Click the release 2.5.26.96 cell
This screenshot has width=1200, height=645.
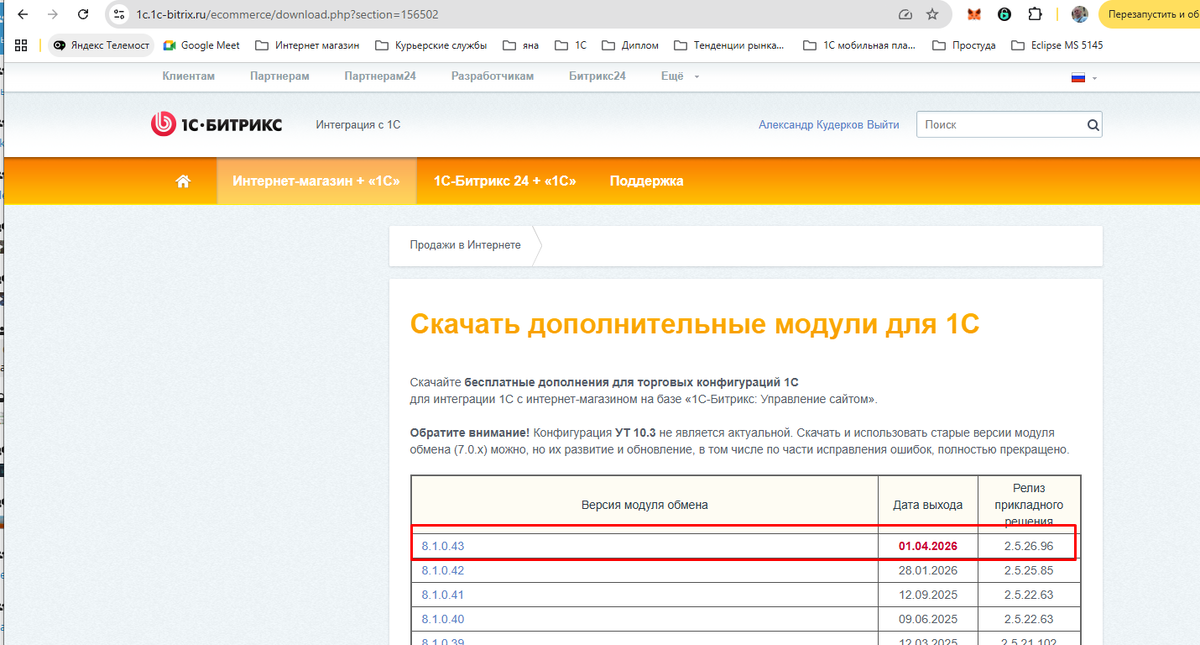1029,546
